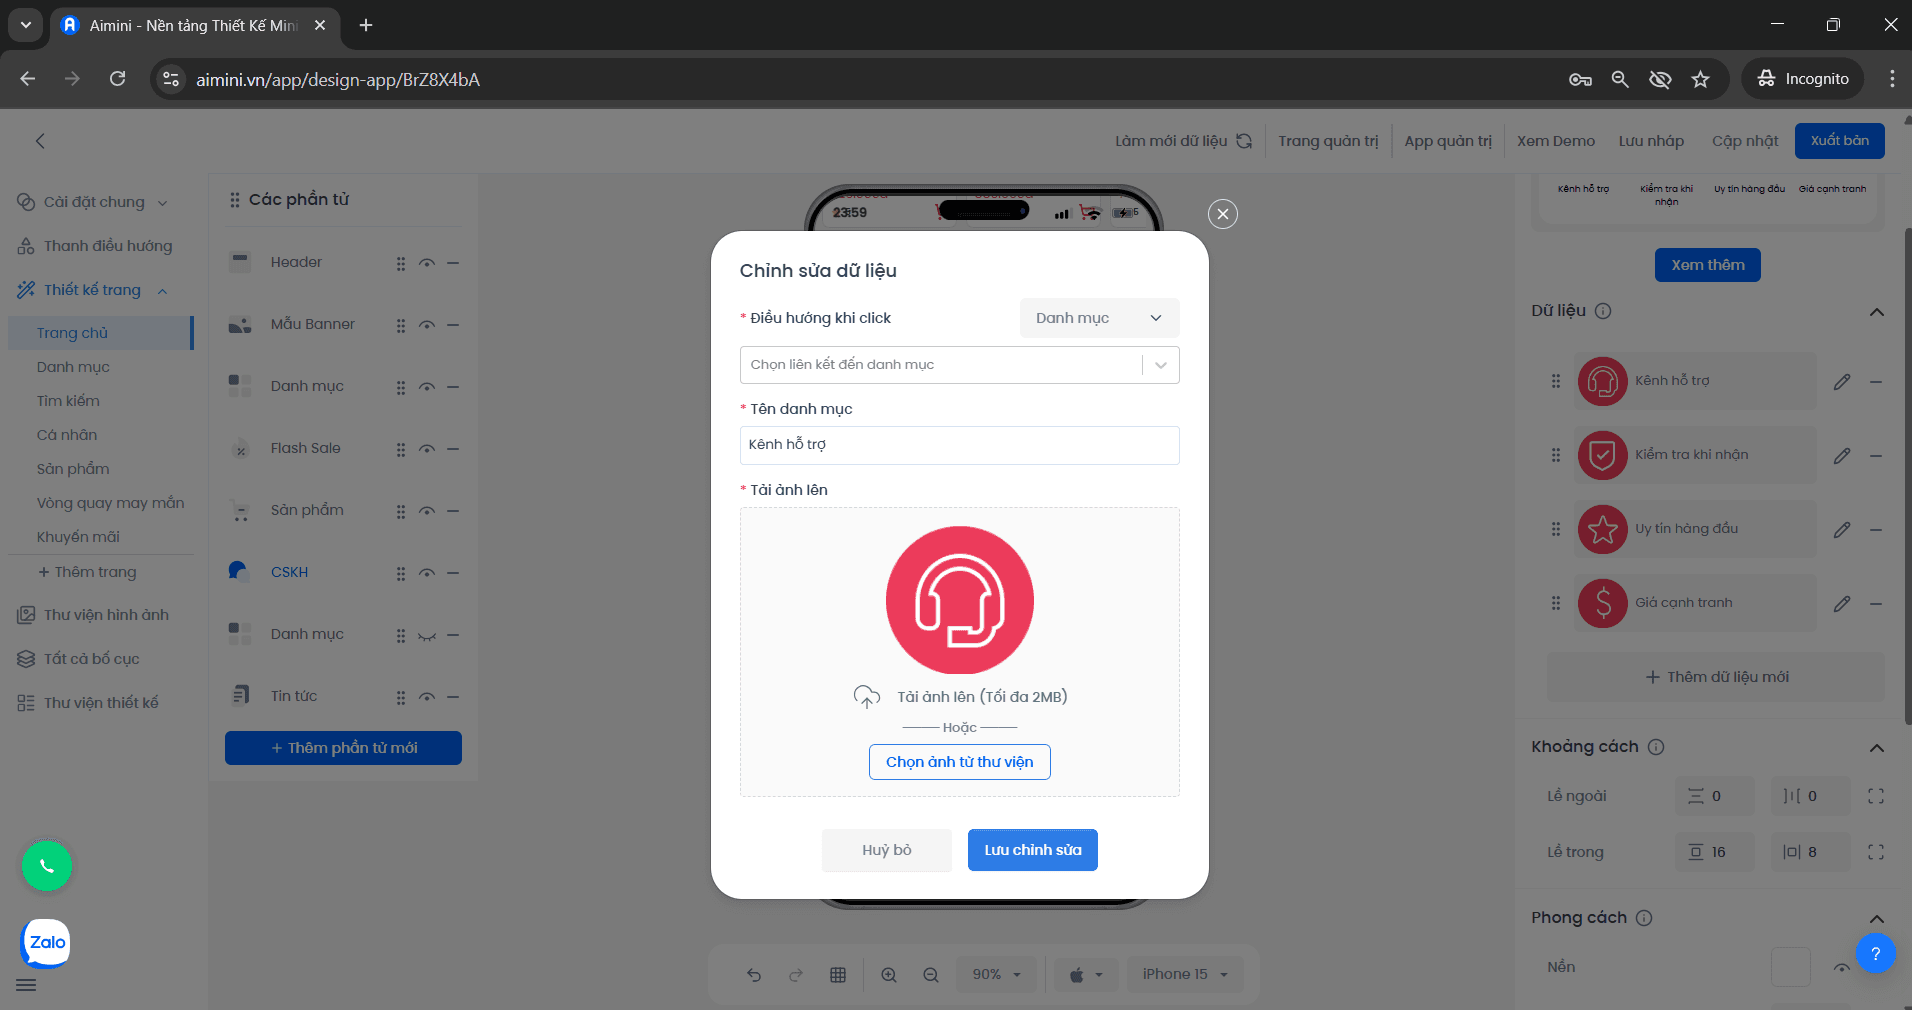Click the blue help question mark icon
1912x1010 pixels.
click(x=1875, y=954)
